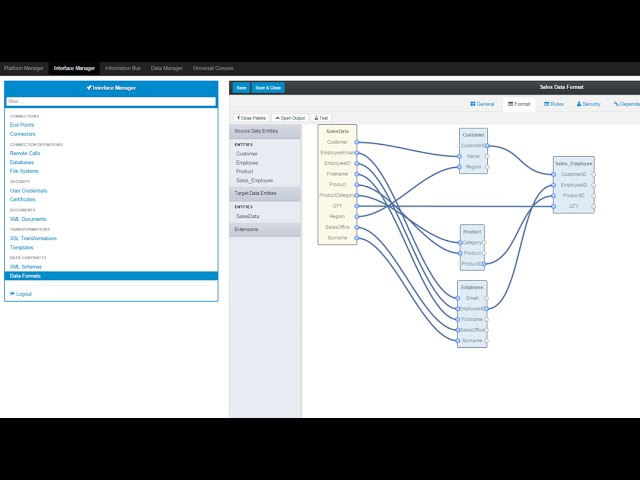Click Sales_Employee QTY input port
This screenshot has width=640, height=480.
pyautogui.click(x=553, y=206)
